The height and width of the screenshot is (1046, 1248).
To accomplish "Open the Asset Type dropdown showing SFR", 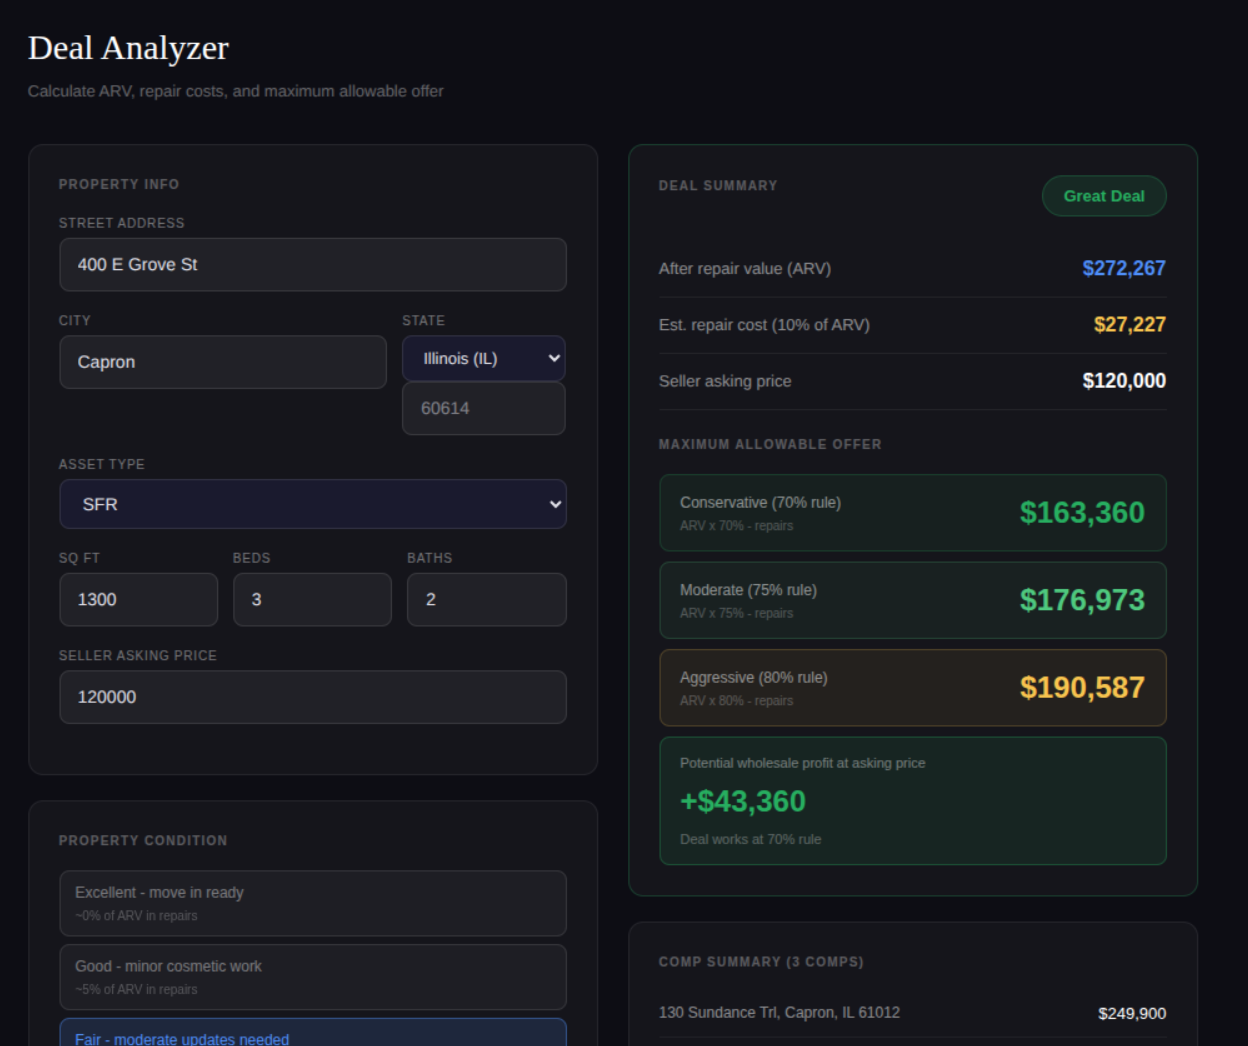I will tap(312, 504).
